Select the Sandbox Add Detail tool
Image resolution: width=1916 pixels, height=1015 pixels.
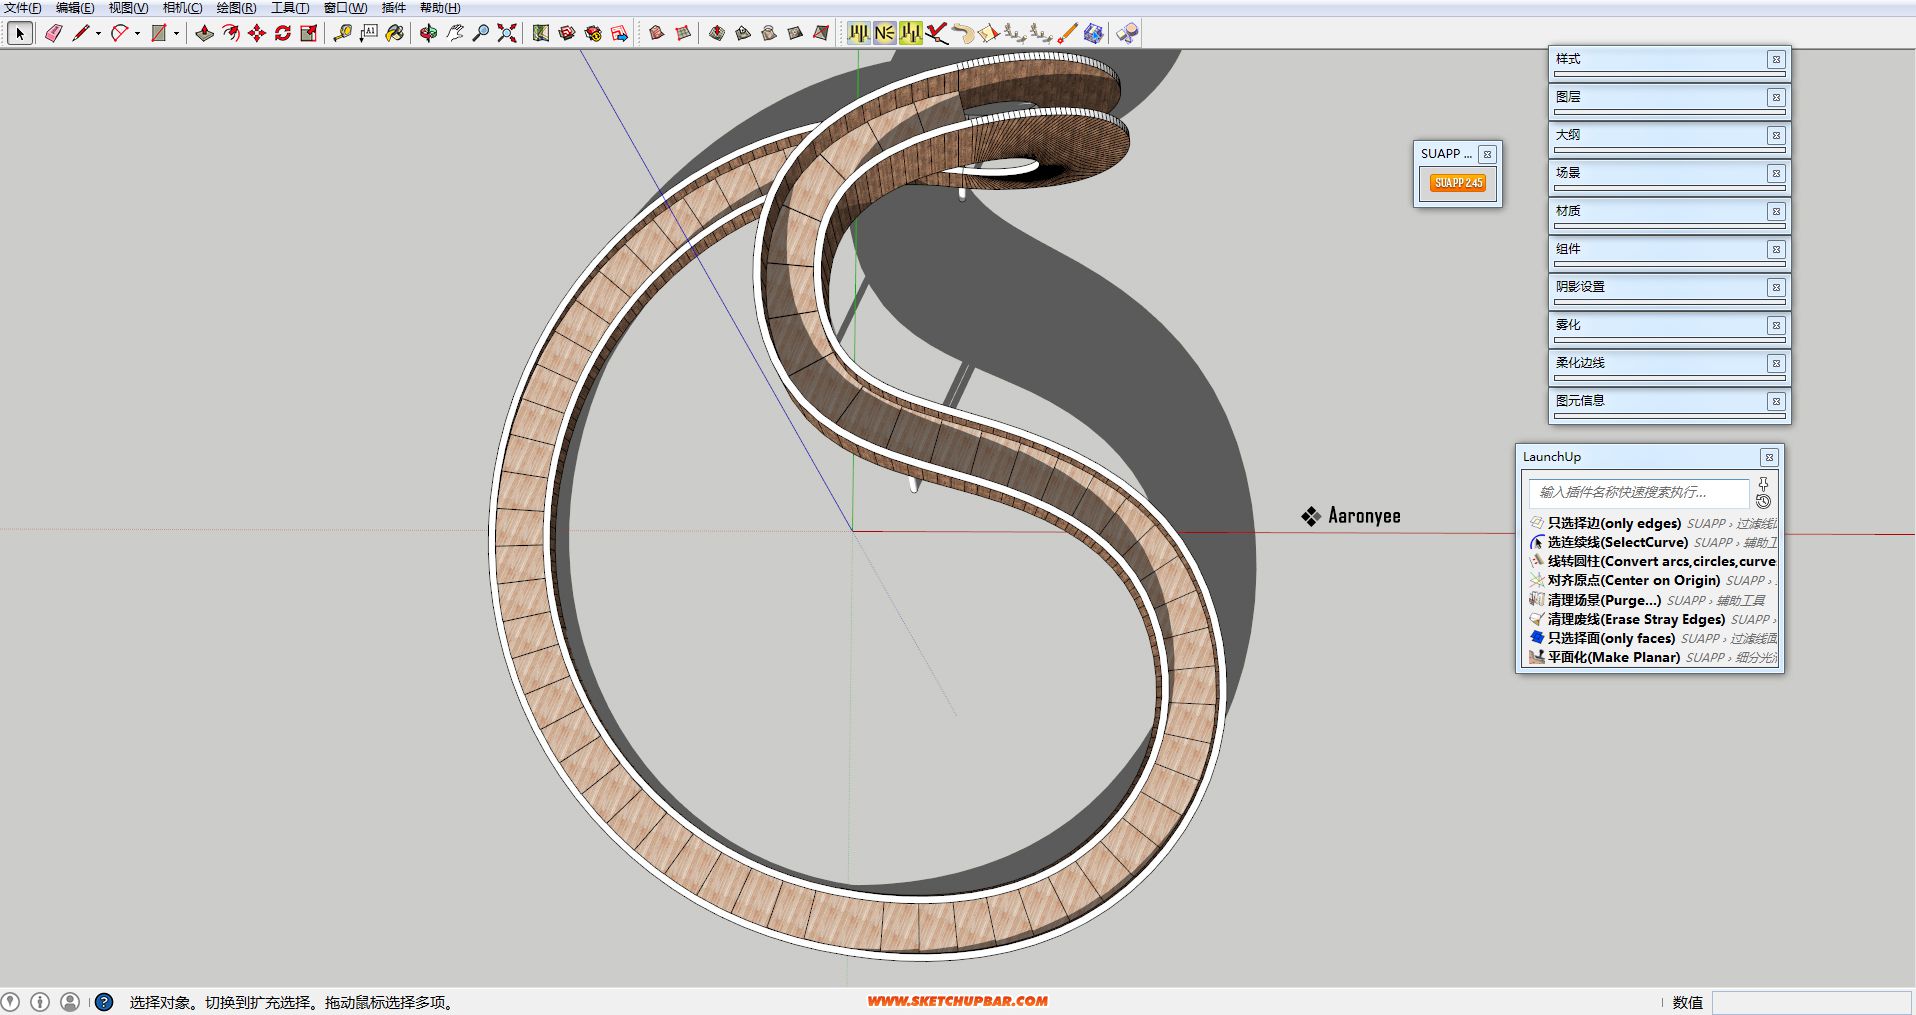[x=795, y=33]
